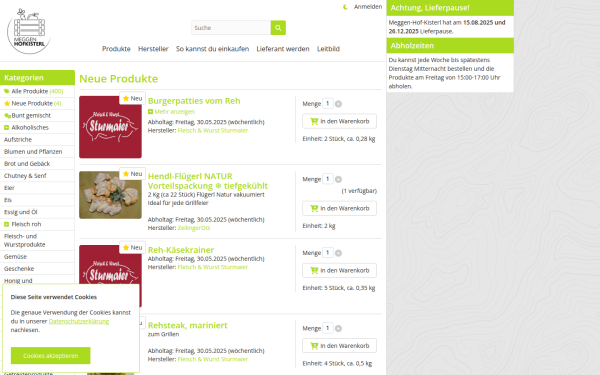Screen dimensions: 600x375
Task: Open the Gemüse category
Action: click(x=37, y=256)
